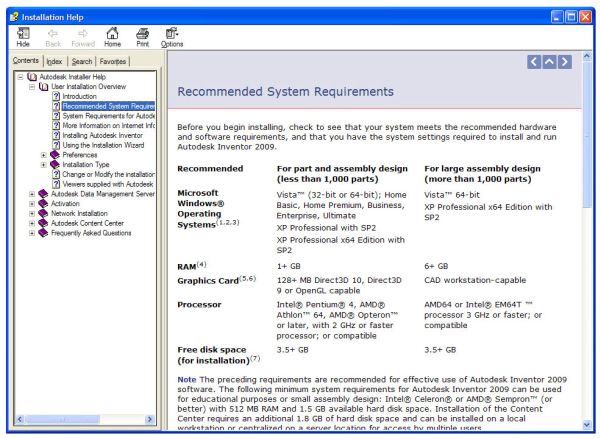
Task: Click the 'Processor' row label
Action: (x=199, y=305)
